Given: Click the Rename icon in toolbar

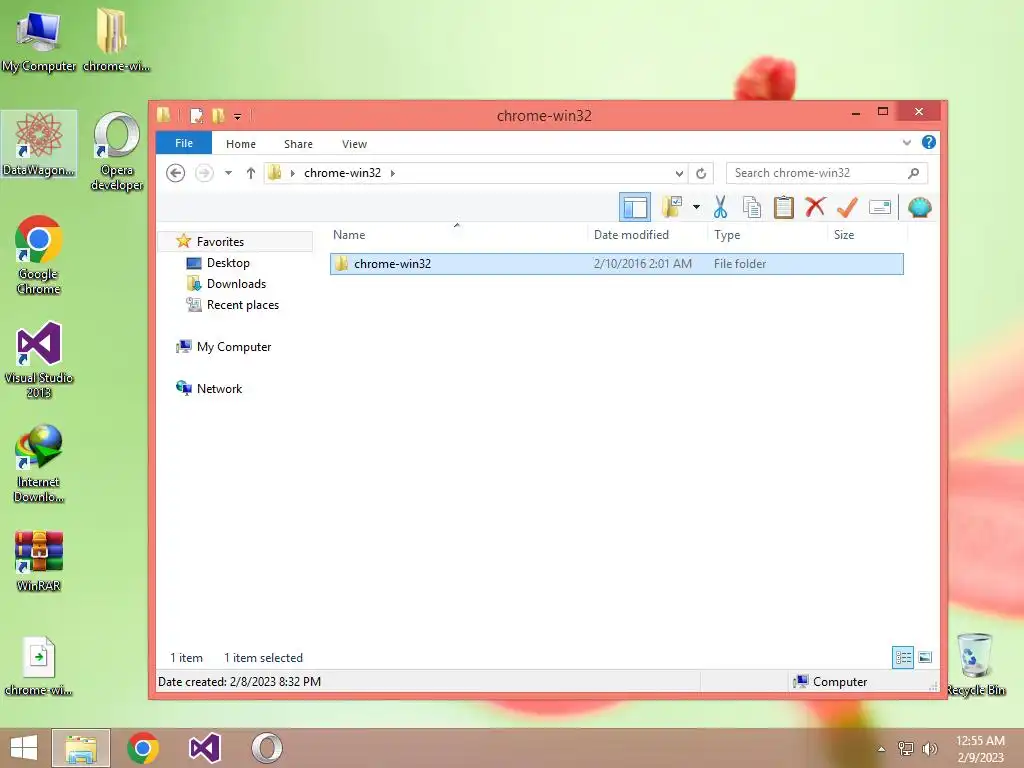Looking at the screenshot, I should pos(880,208).
